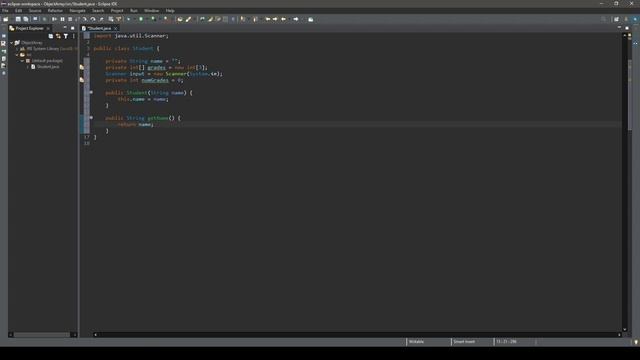Click the Suspend (pause) toolbar icon
This screenshot has width=640, height=360.
(x=62, y=19)
